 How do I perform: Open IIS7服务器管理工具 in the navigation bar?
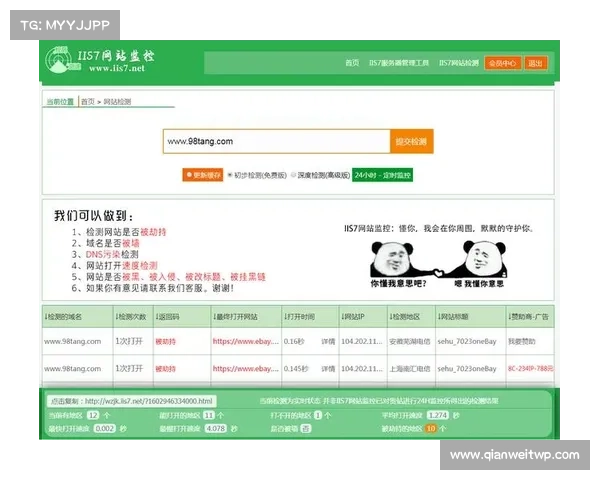(399, 63)
